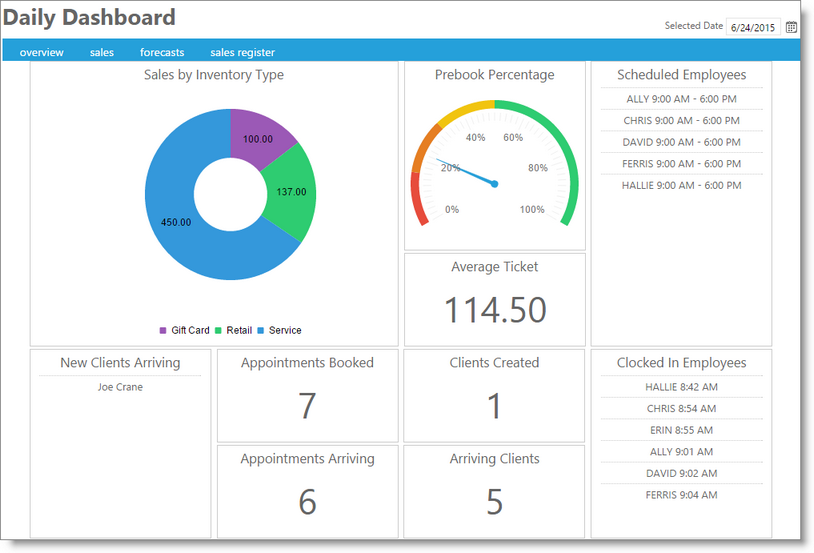Click the 450.00 Service donut segment
Viewport: 814px width, 553px height.
(176, 222)
